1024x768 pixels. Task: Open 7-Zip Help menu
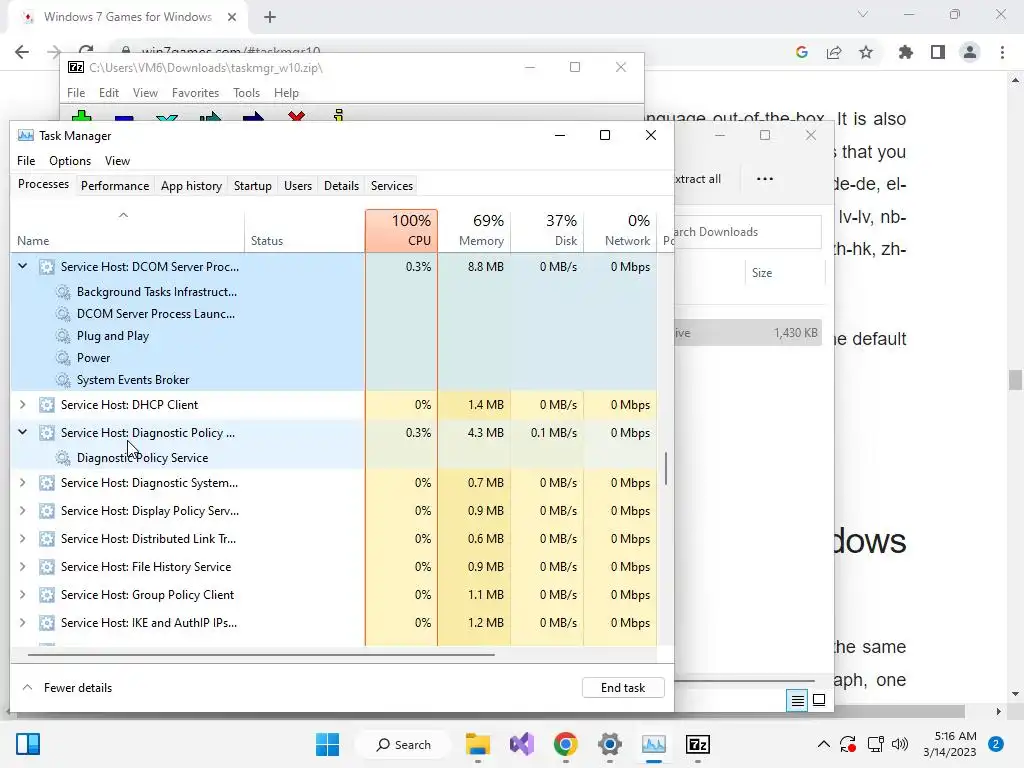tap(286, 93)
